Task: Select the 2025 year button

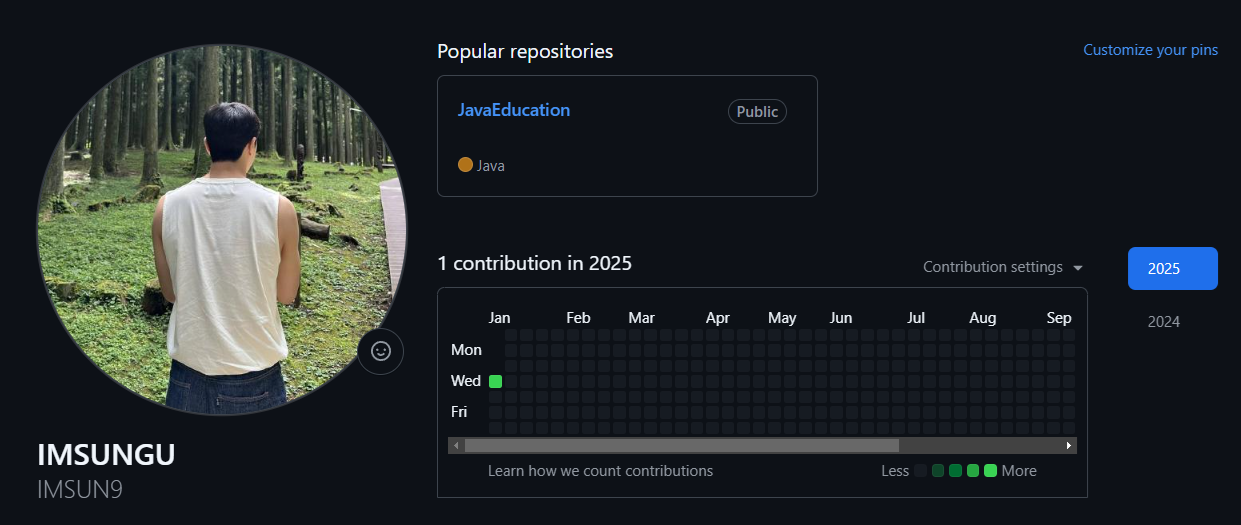Action: point(1172,268)
